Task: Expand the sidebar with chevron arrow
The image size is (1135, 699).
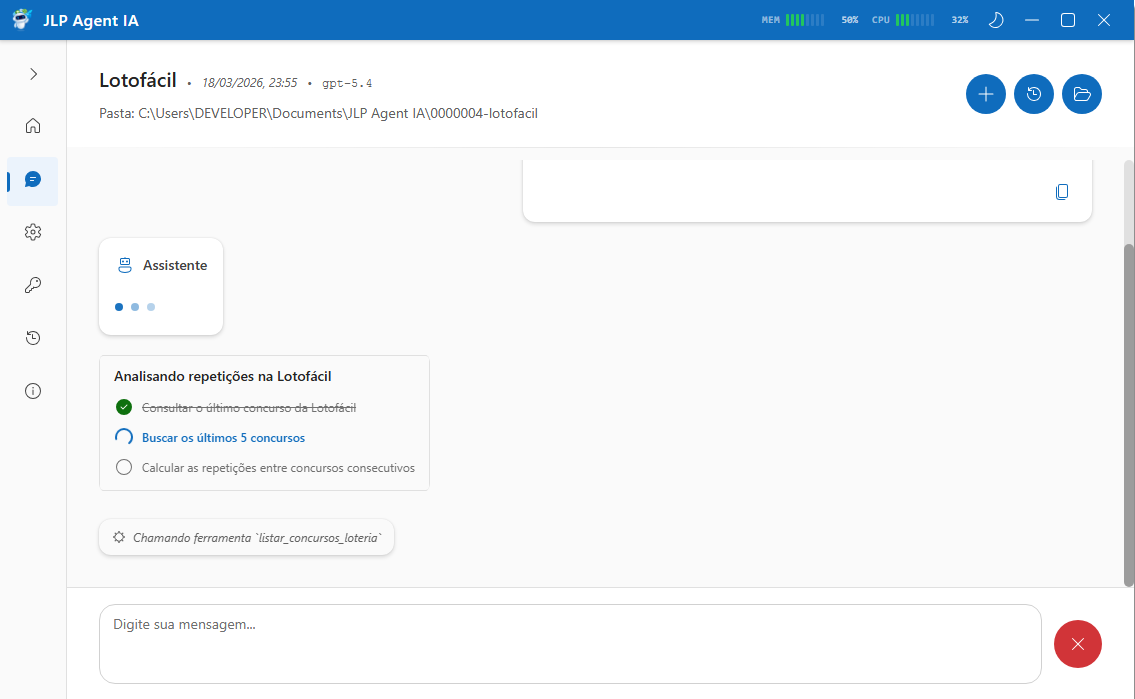Action: click(x=33, y=74)
